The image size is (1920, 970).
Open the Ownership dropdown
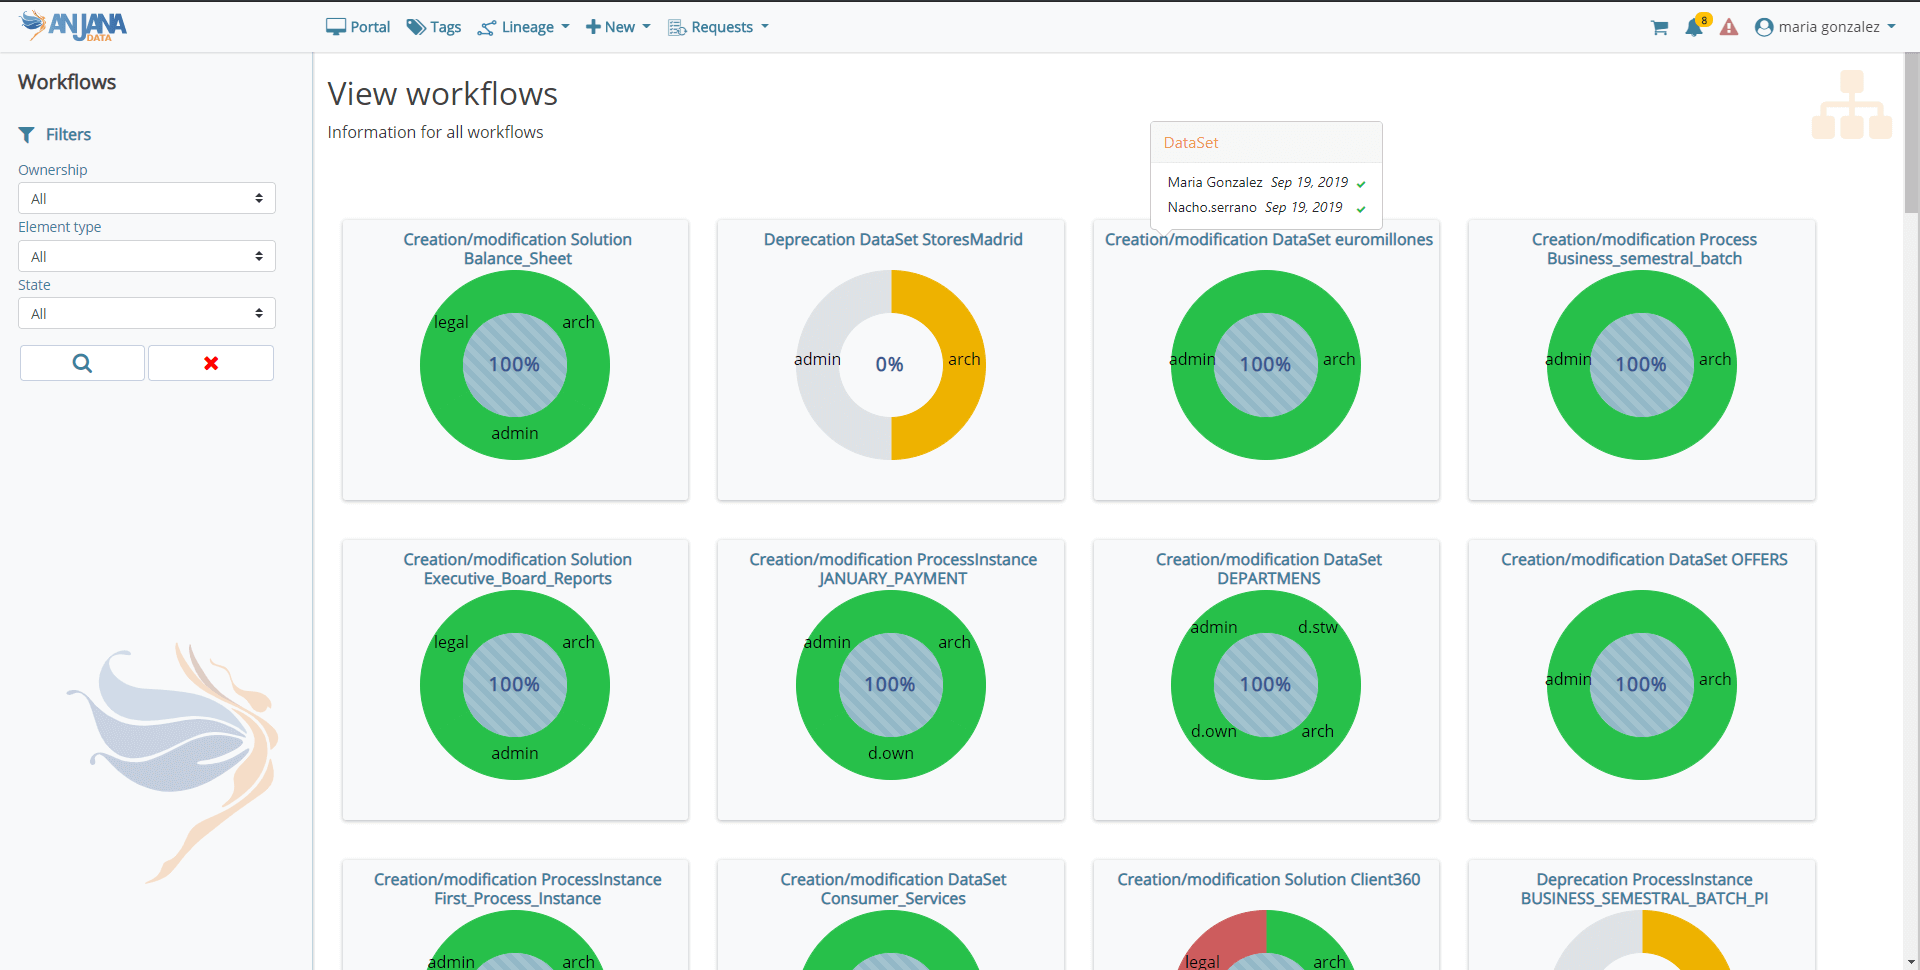click(x=146, y=198)
